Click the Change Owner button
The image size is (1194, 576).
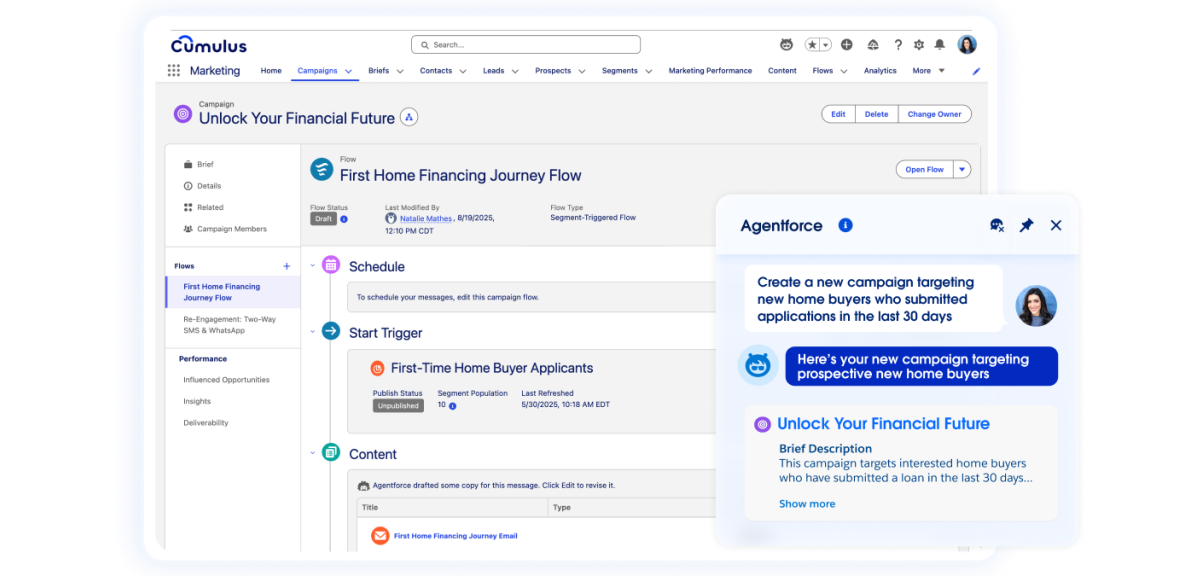pyautogui.click(x=934, y=114)
